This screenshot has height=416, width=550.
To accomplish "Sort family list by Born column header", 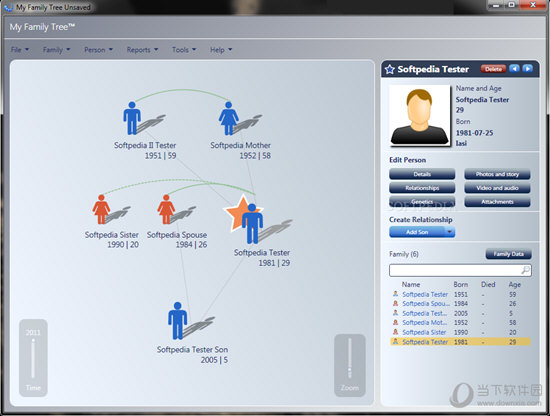I will click(461, 284).
